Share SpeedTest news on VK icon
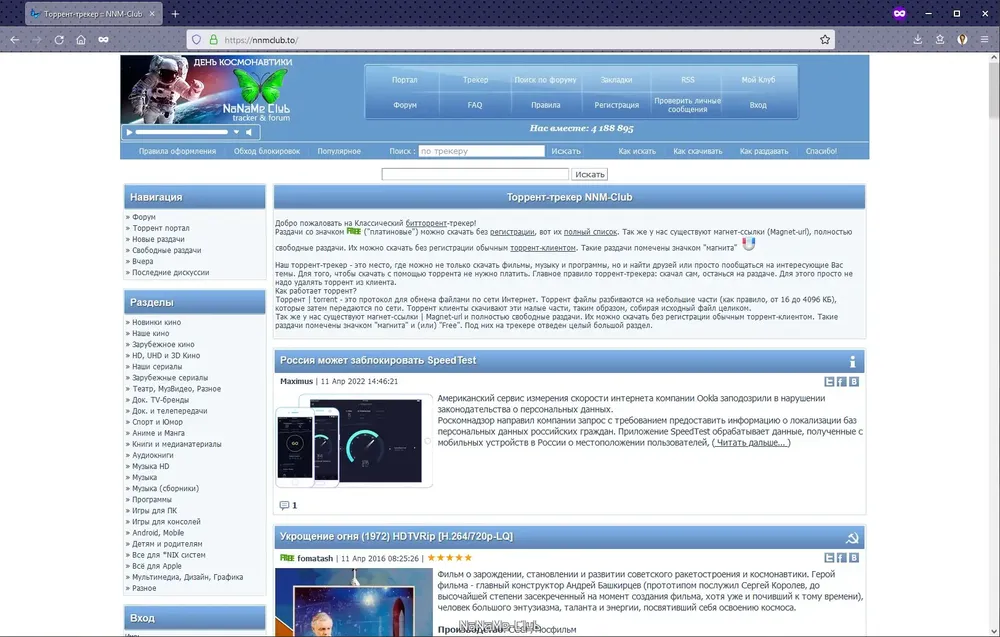Screen dimensions: 1000x637 [x=853, y=381]
